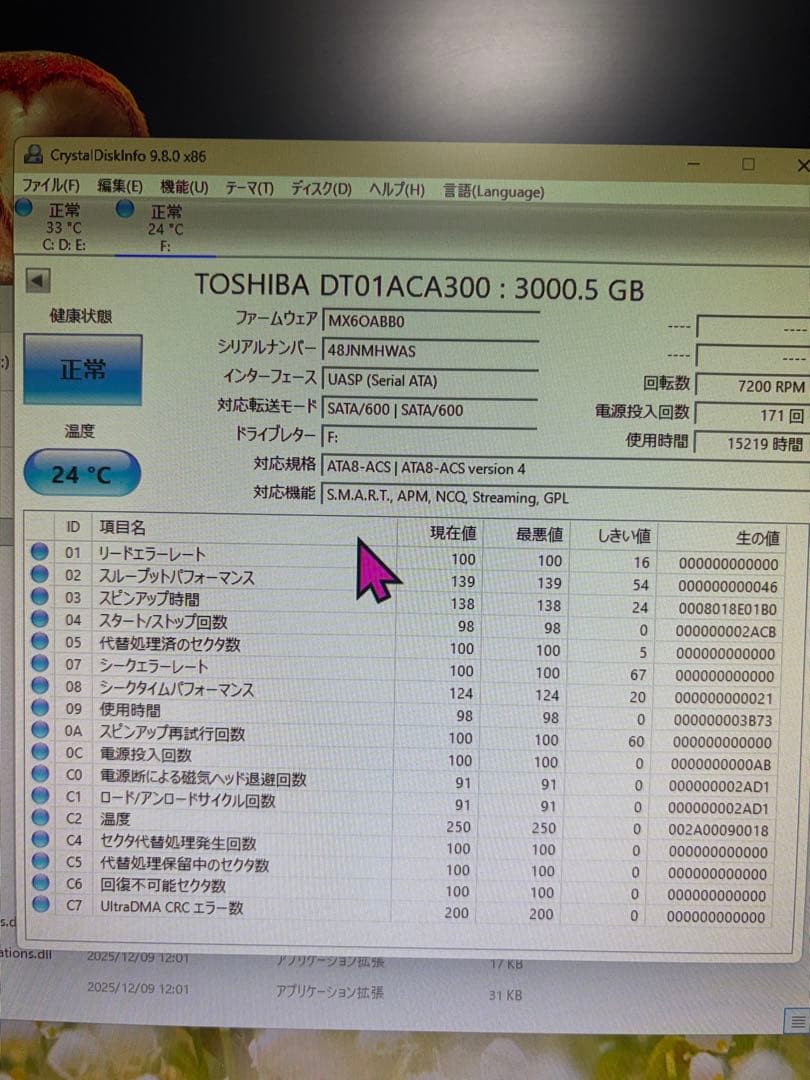810x1080 pixels.
Task: Click the status icon for ID C6
Action: coord(40,882)
